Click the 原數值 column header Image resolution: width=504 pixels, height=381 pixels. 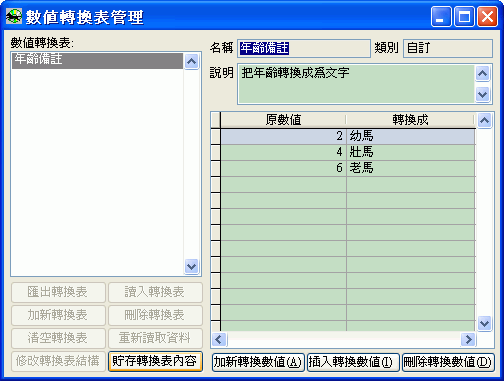[x=283, y=120]
